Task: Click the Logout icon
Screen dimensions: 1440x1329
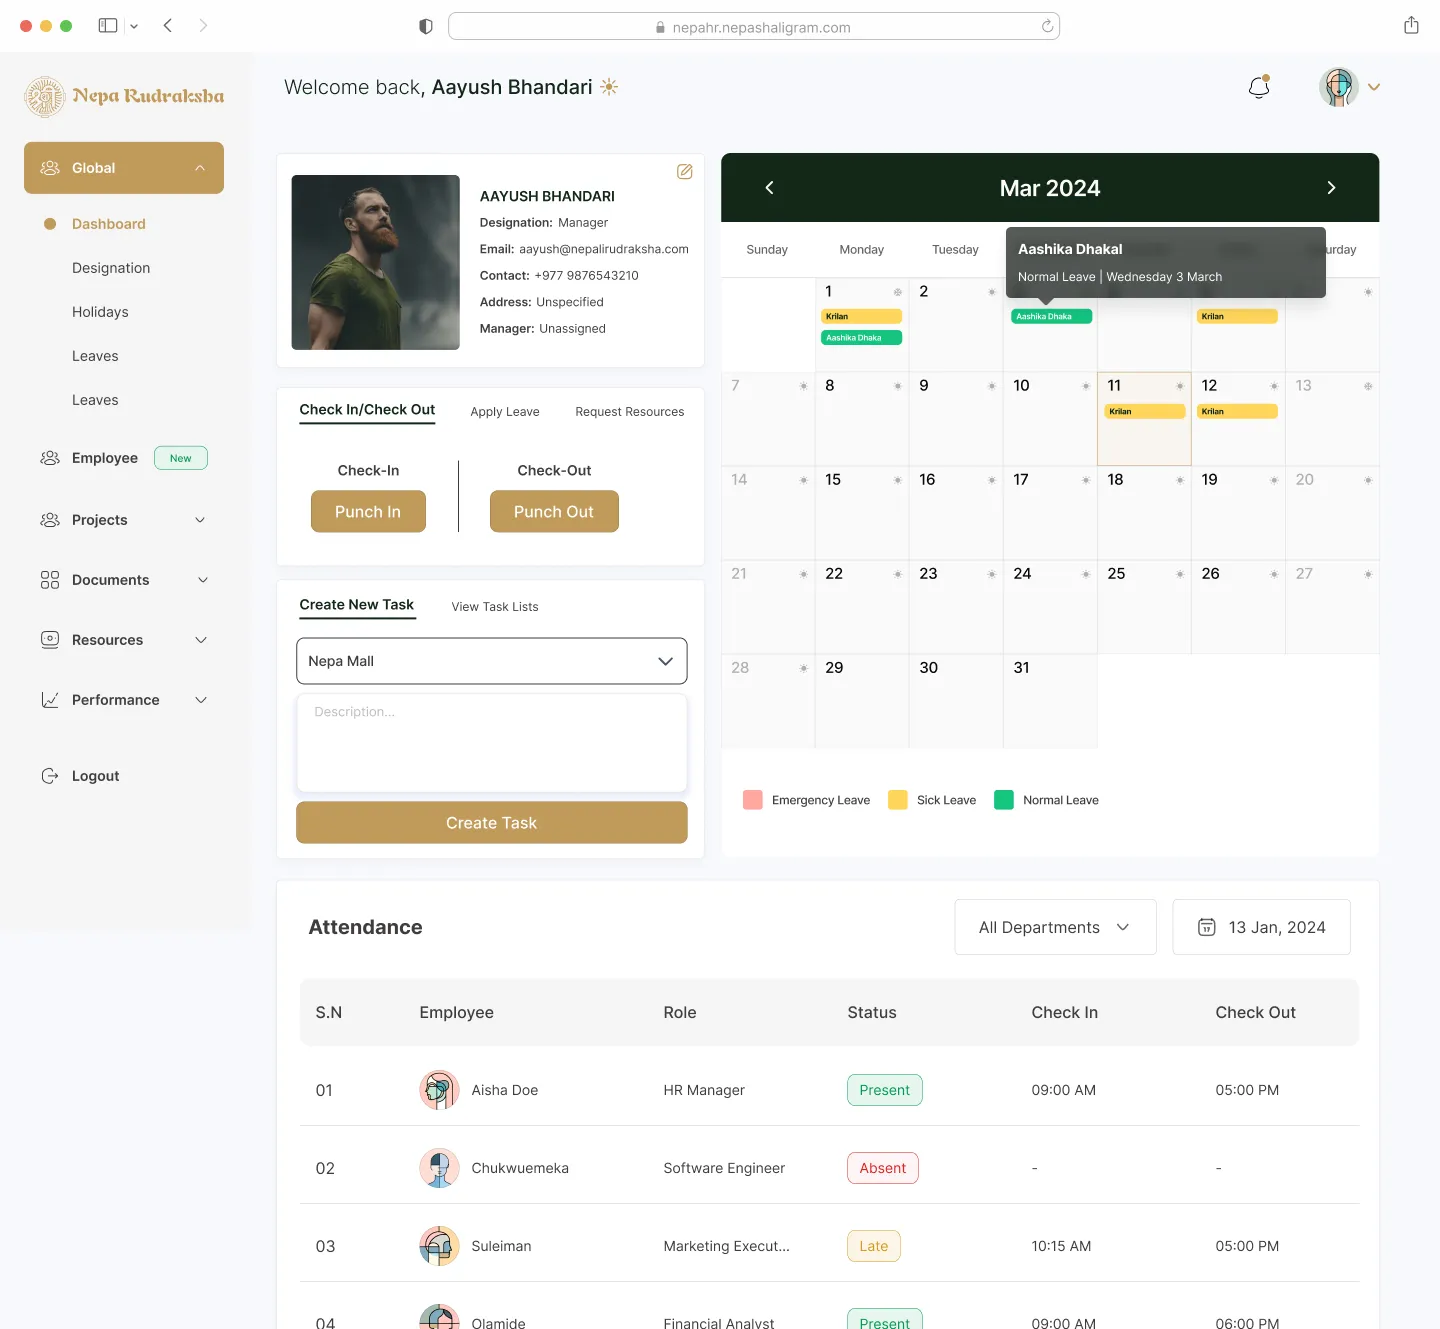Action: [49, 775]
